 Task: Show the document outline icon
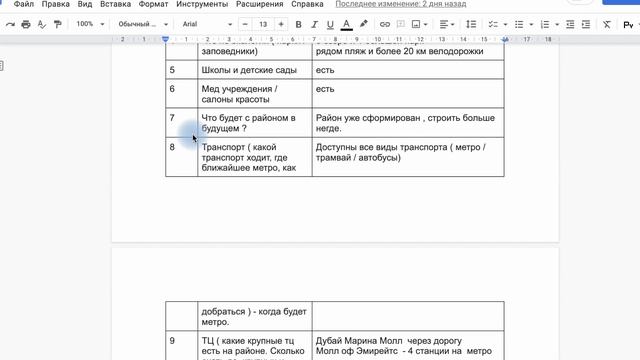click(x=2, y=65)
